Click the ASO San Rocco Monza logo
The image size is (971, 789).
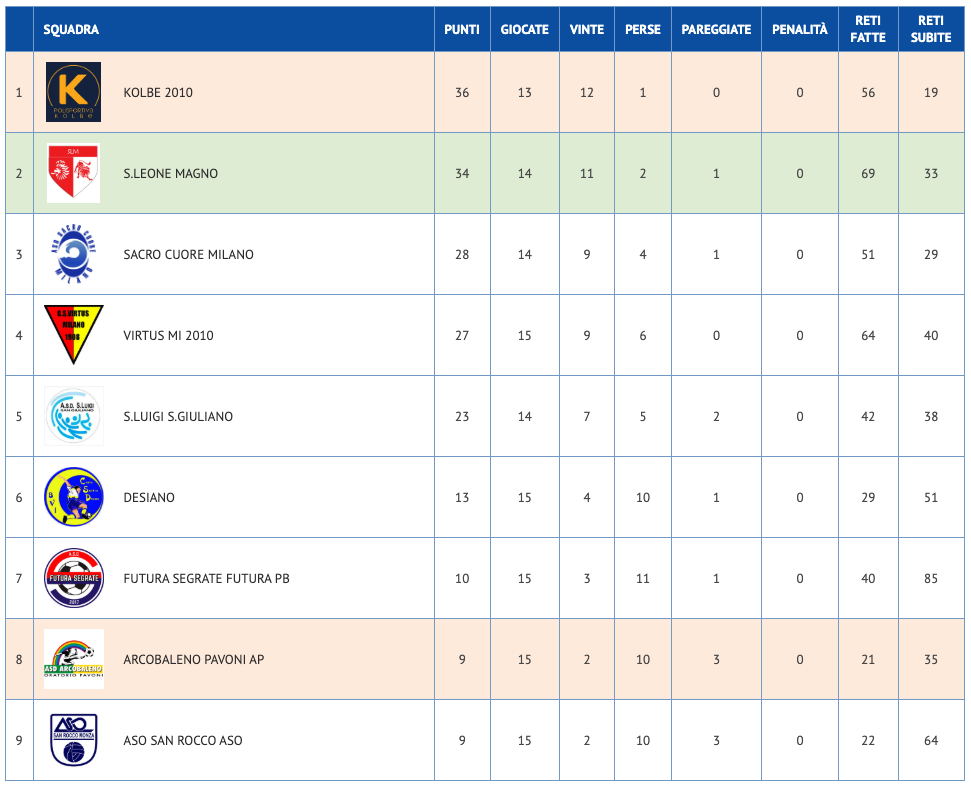tap(74, 740)
